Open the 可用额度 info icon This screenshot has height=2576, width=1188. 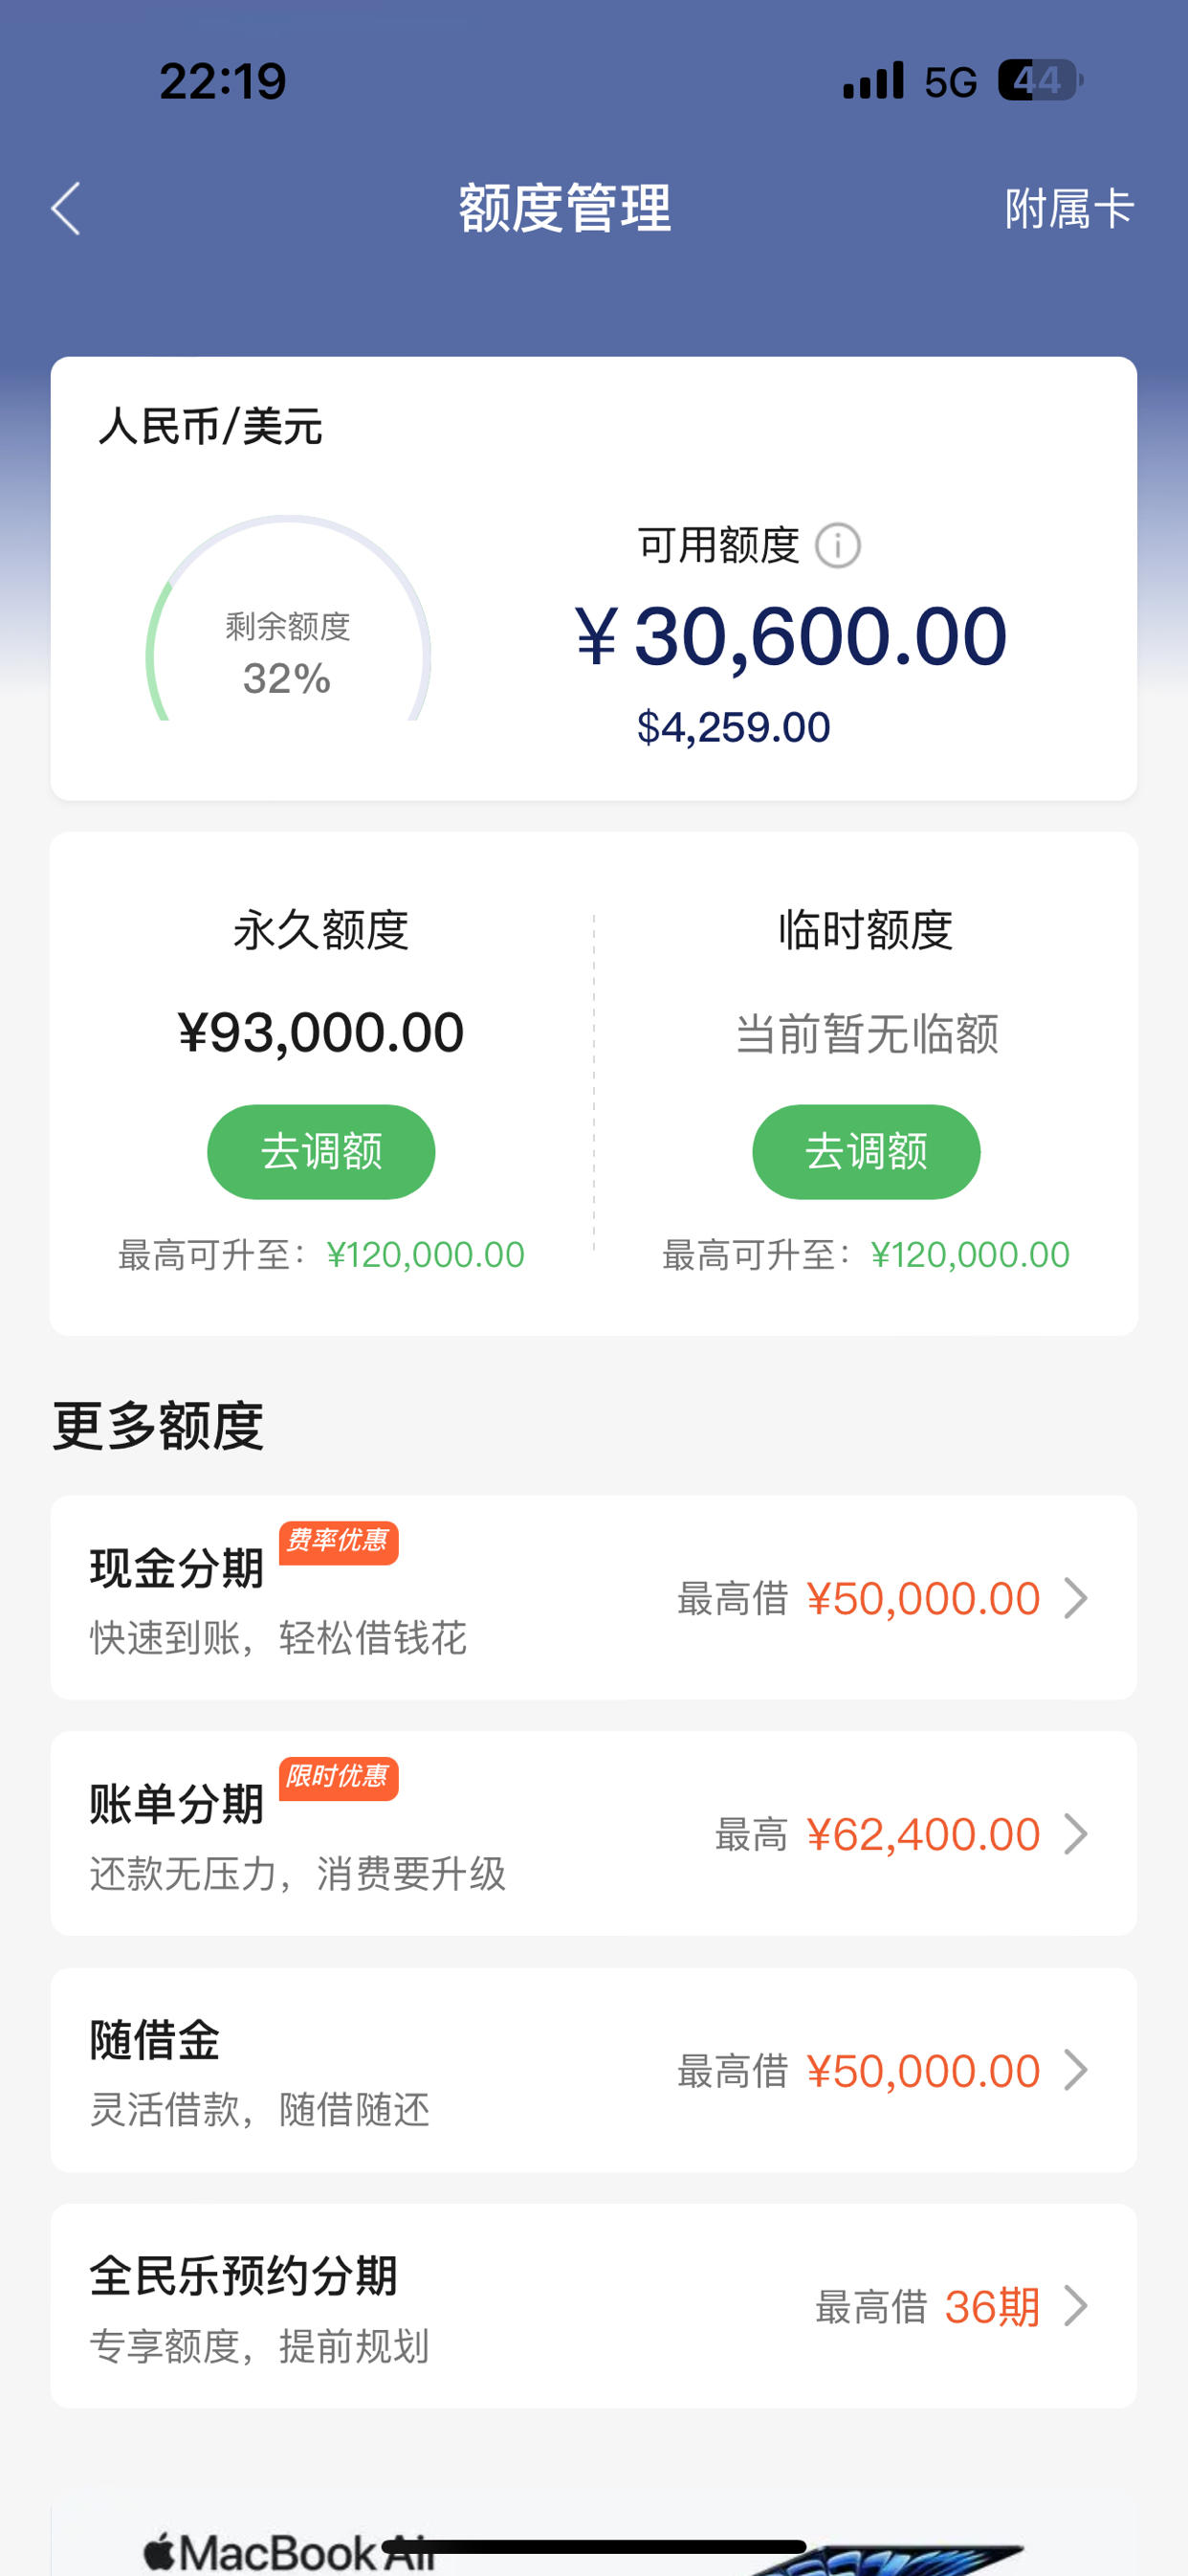pos(838,546)
